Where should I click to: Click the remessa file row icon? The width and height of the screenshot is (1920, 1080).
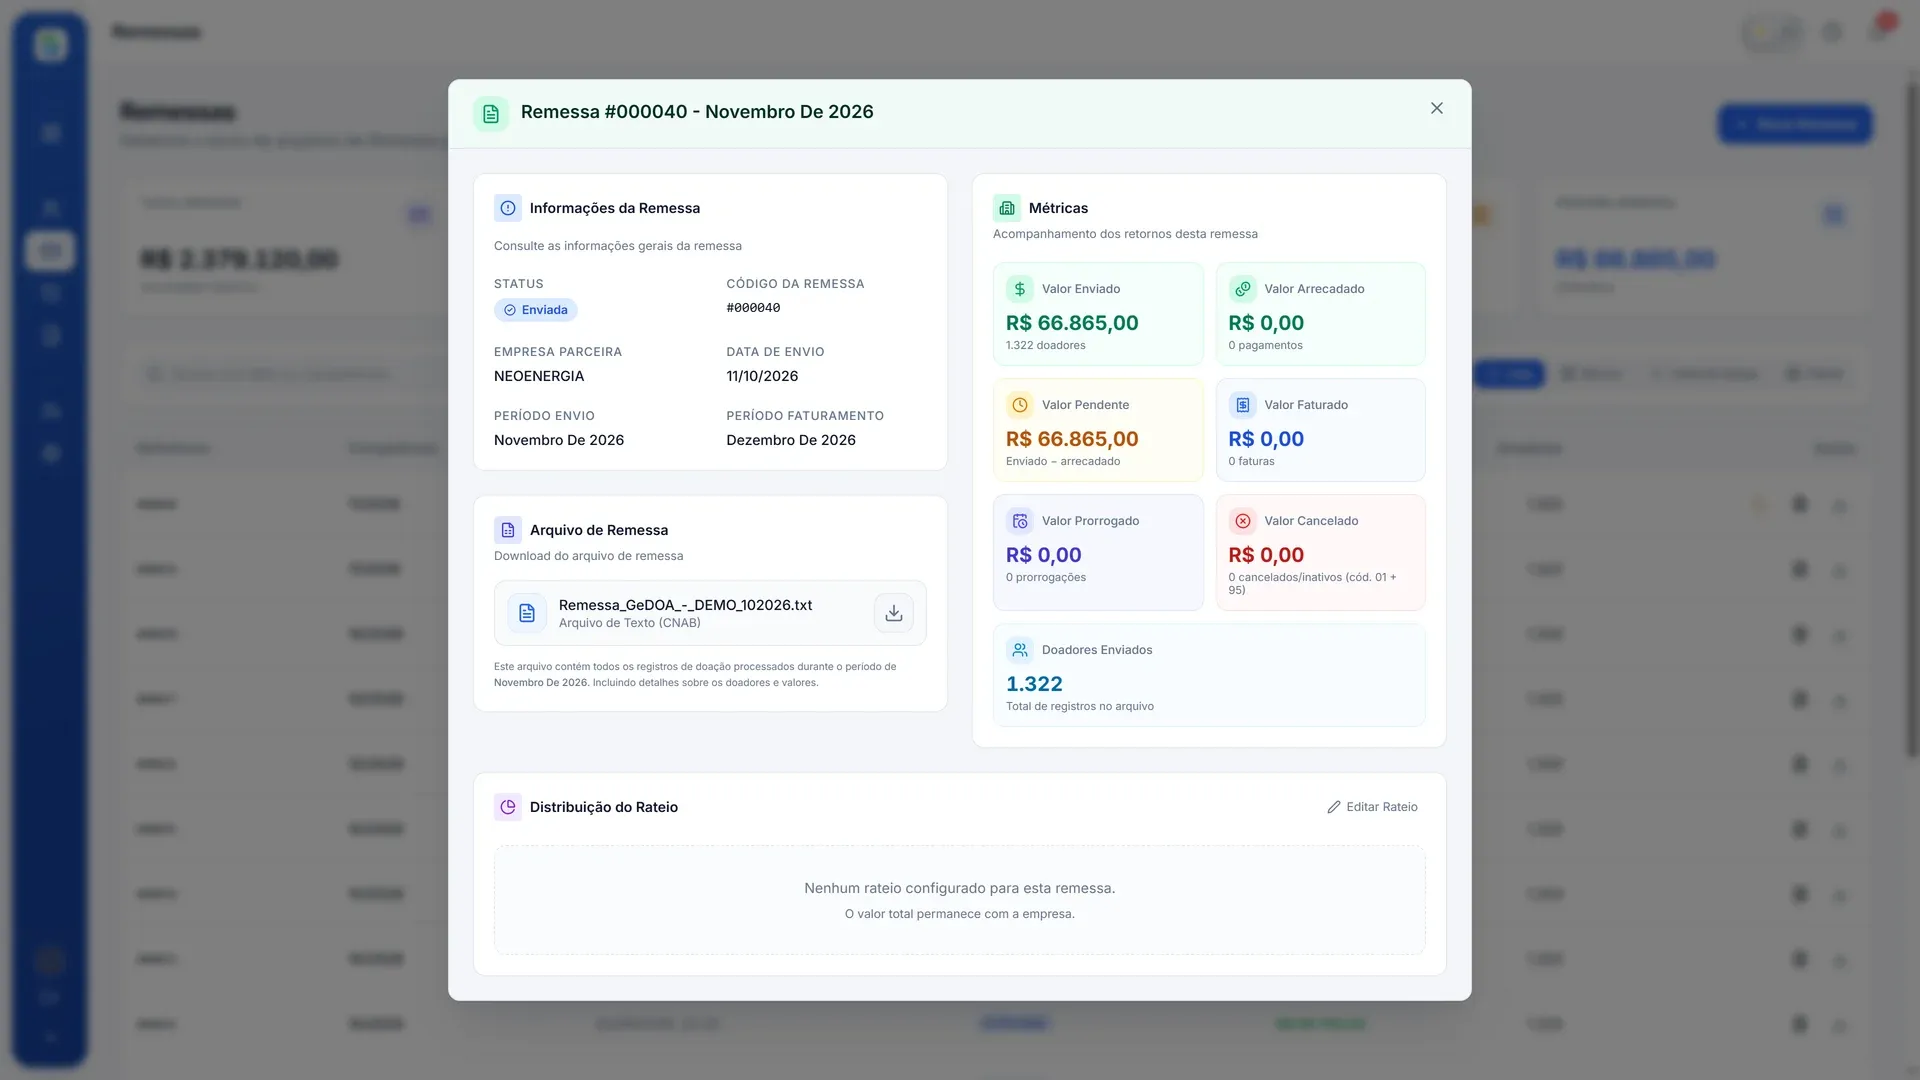pyautogui.click(x=526, y=613)
